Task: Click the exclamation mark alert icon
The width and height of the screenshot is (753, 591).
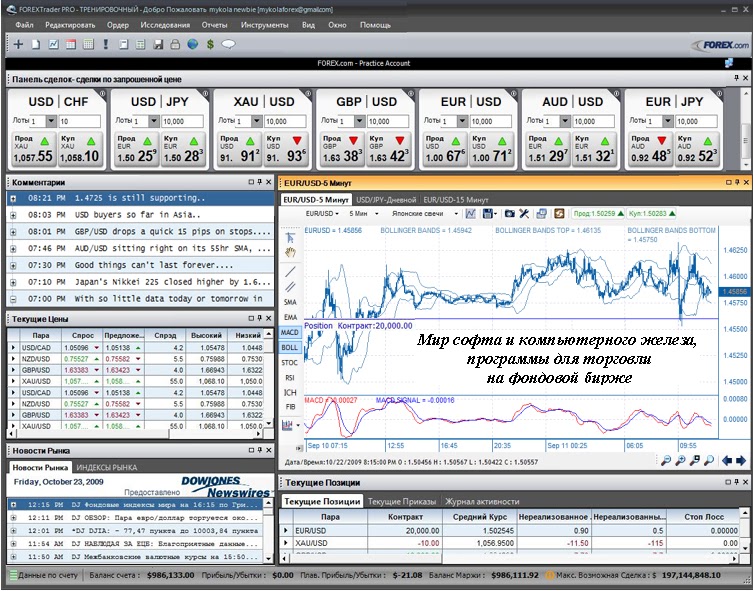Action: (x=106, y=45)
